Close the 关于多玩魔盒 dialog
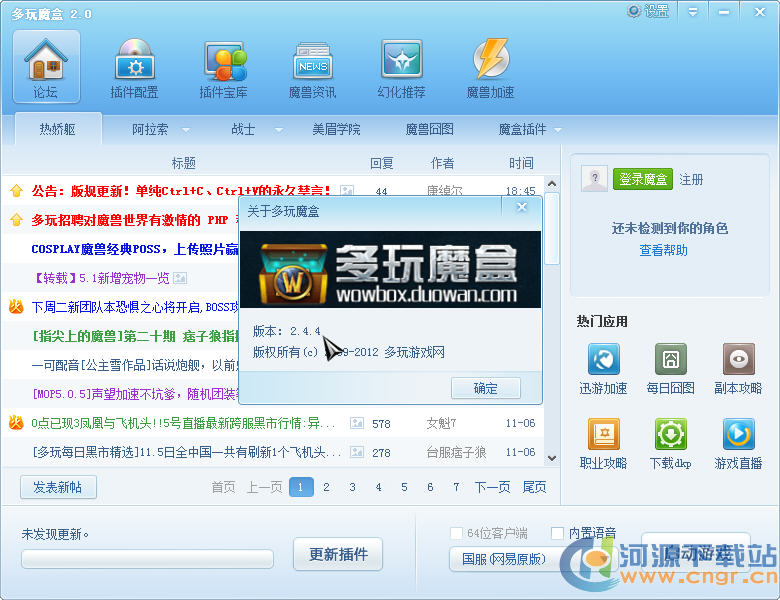 [521, 207]
